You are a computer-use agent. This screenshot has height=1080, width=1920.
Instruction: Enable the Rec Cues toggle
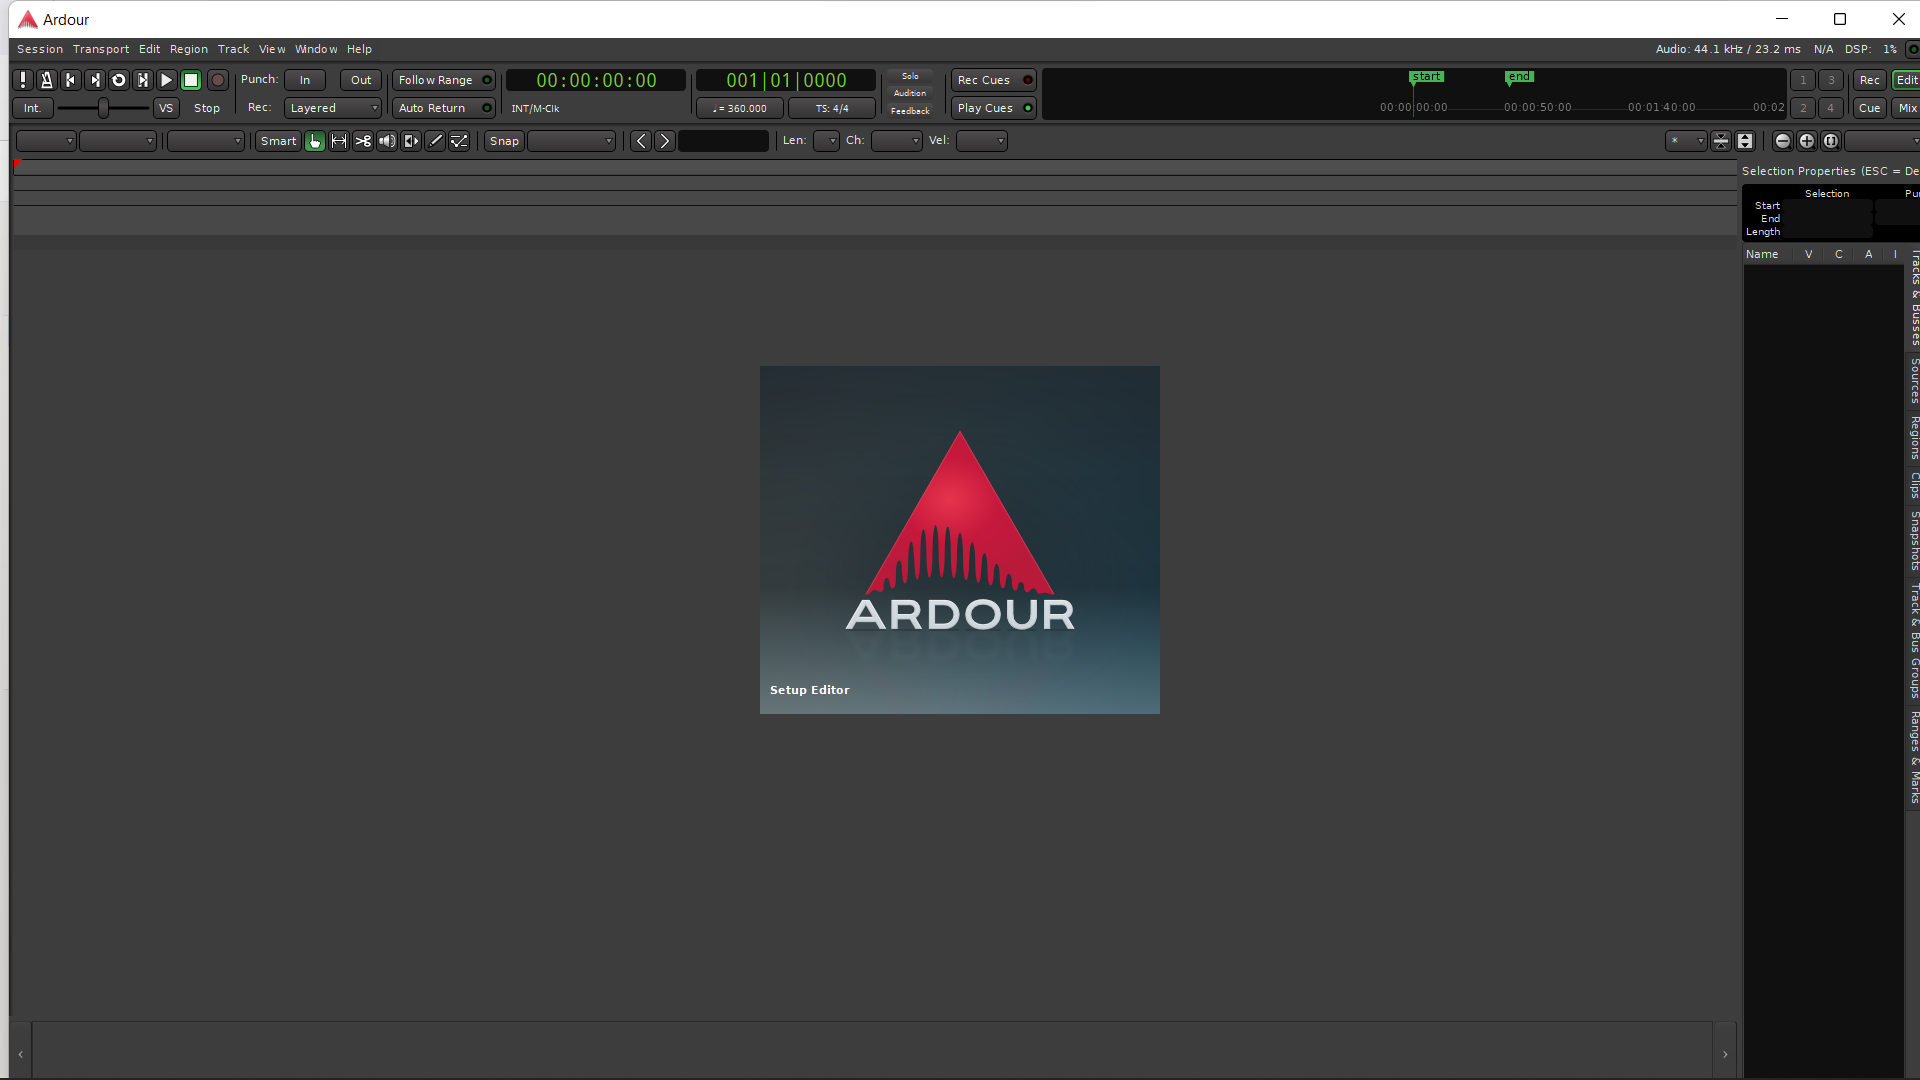(993, 80)
